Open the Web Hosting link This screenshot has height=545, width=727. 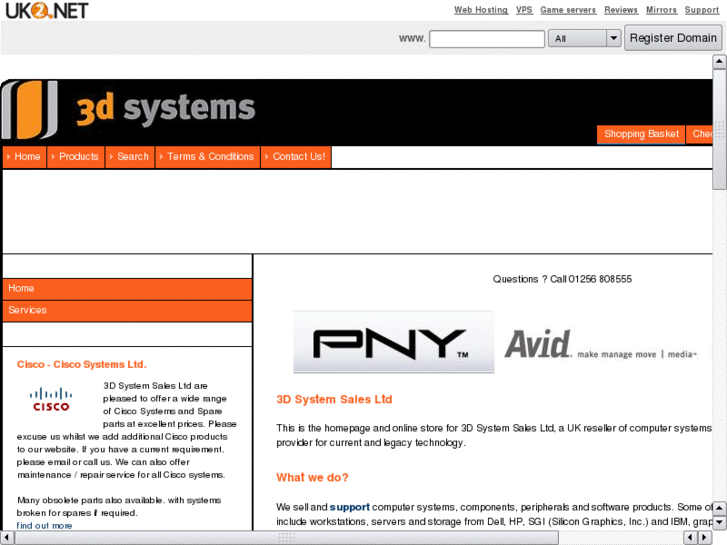(481, 10)
